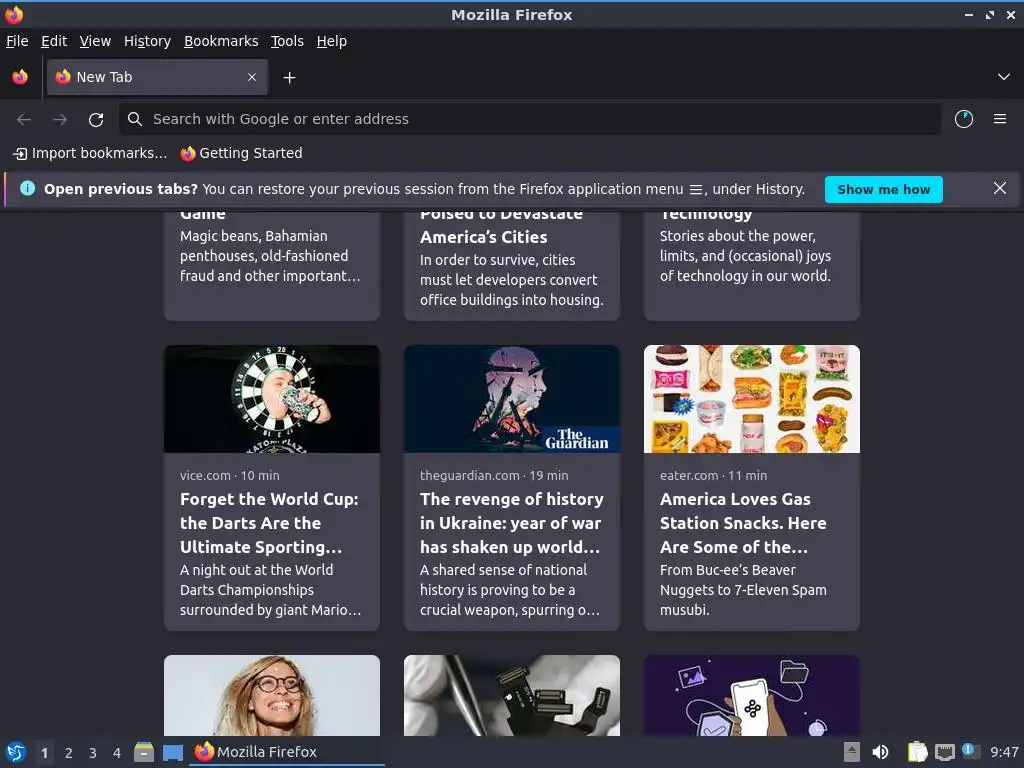Open the darts dartboard article thumbnail
Screen dimensions: 1024x768
[x=272, y=398]
